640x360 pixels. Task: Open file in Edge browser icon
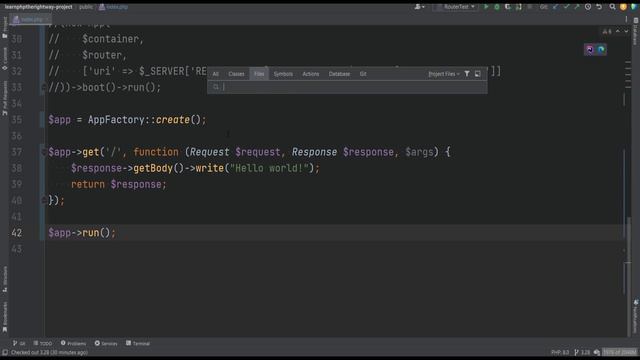(x=601, y=49)
